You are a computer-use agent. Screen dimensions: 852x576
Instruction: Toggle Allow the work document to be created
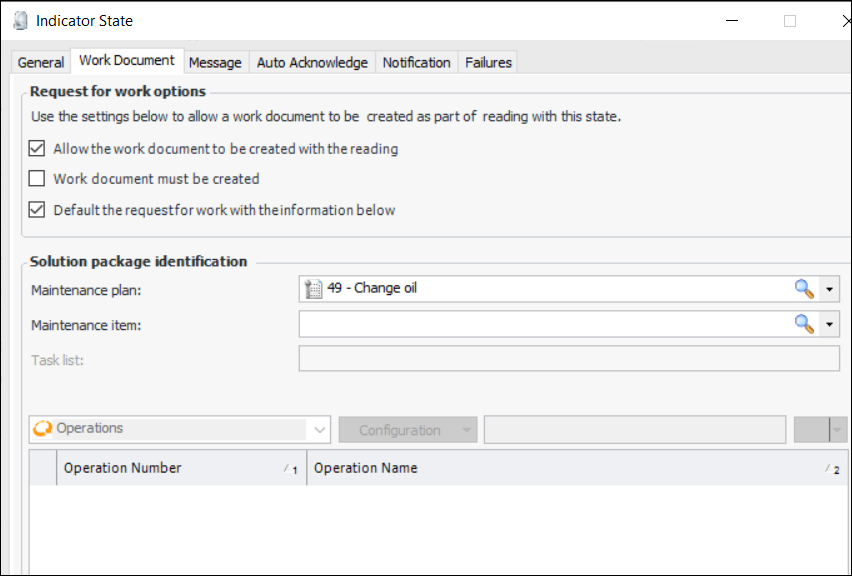(37, 149)
